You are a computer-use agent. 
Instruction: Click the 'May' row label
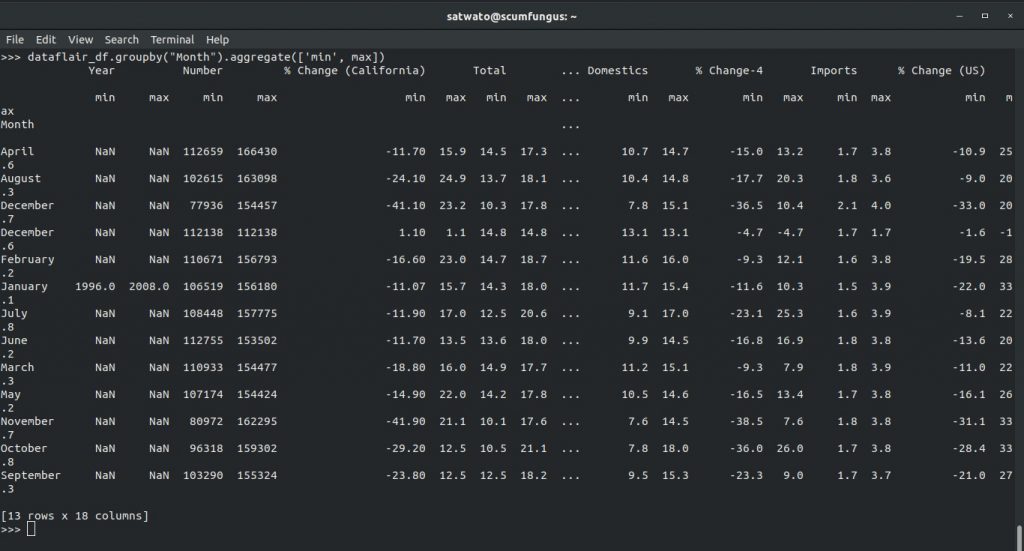(x=10, y=394)
